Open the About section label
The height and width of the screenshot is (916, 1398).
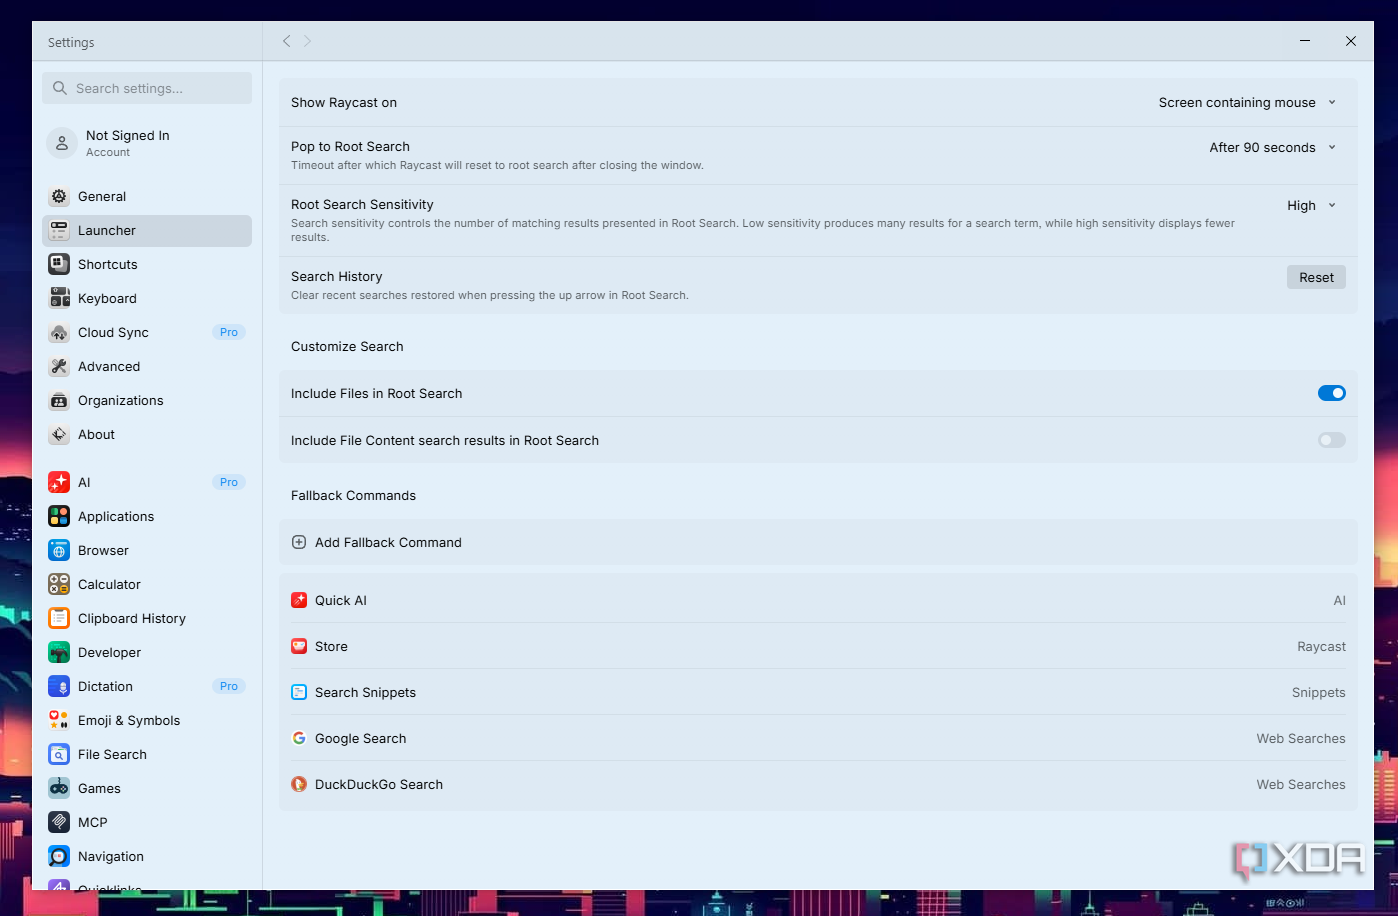[96, 435]
